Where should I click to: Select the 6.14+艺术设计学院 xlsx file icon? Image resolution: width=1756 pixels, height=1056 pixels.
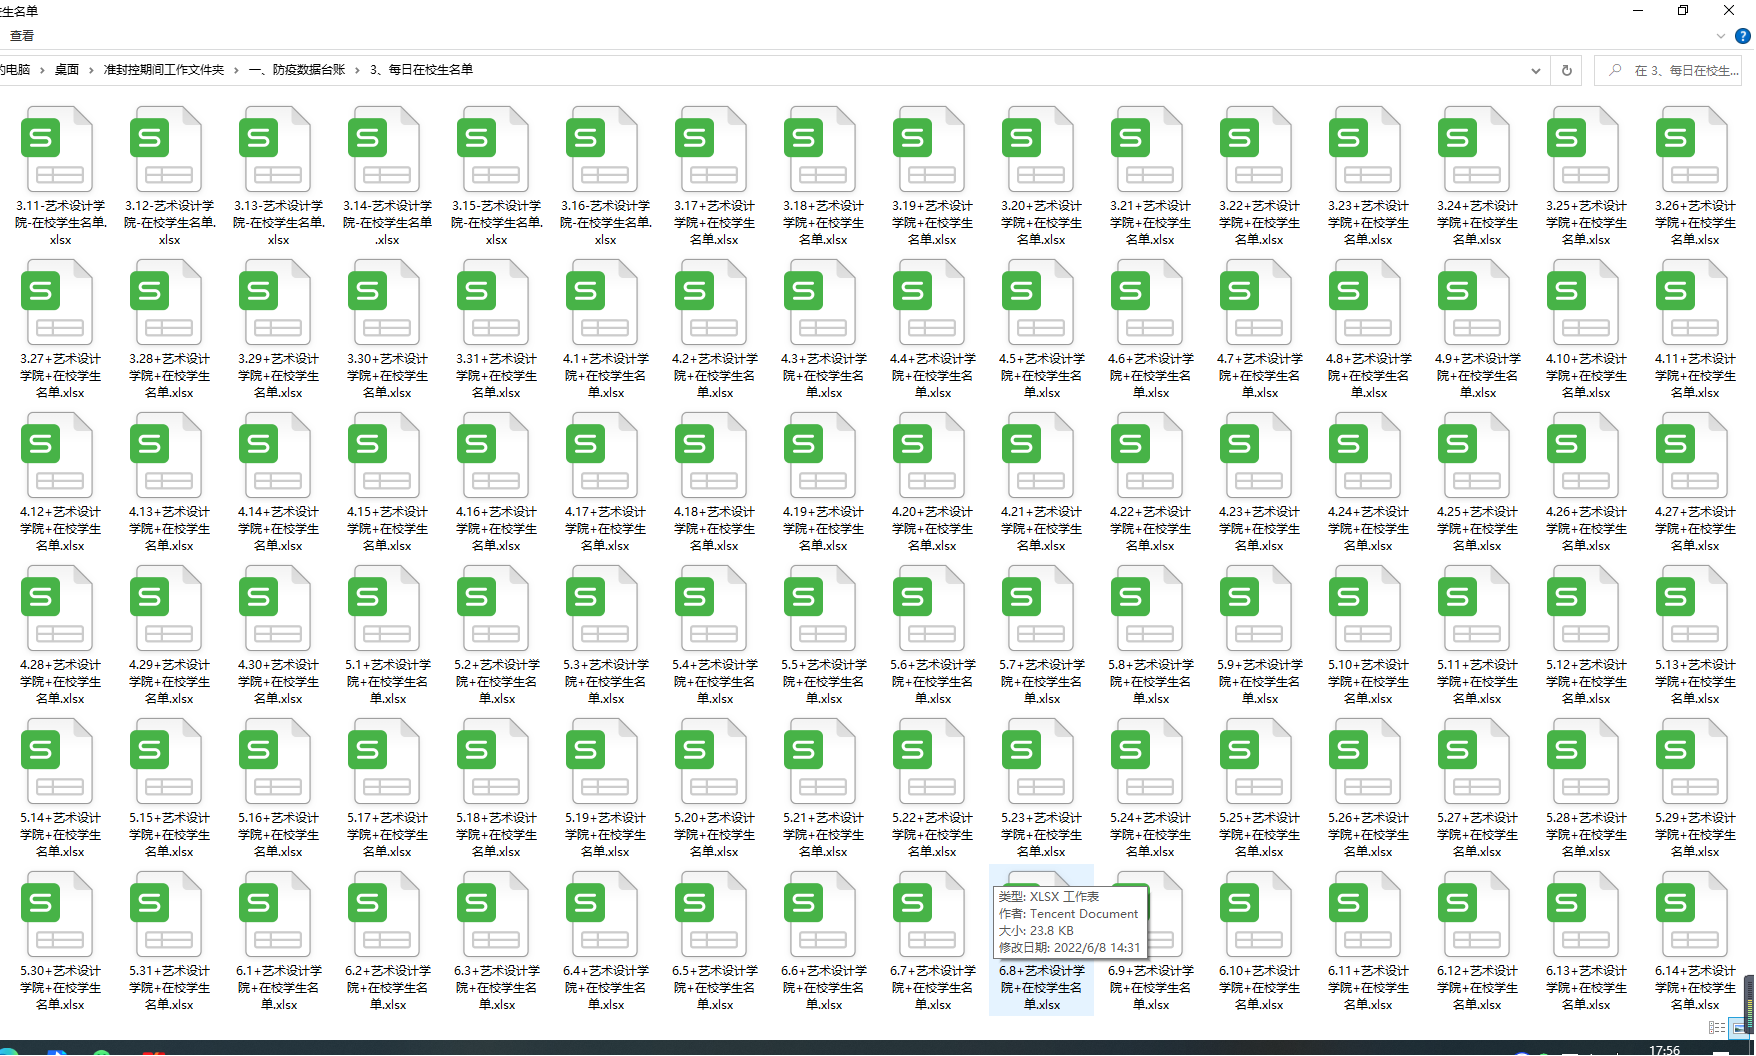pos(1693,915)
